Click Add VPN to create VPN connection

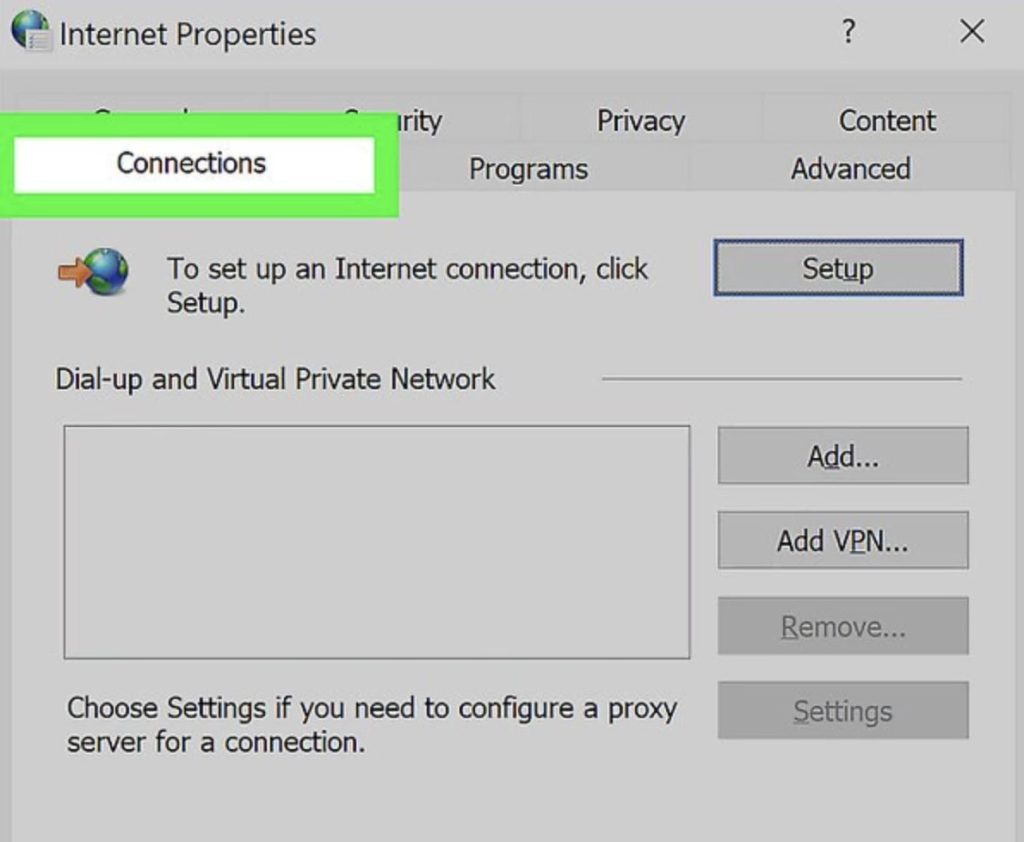[842, 540]
